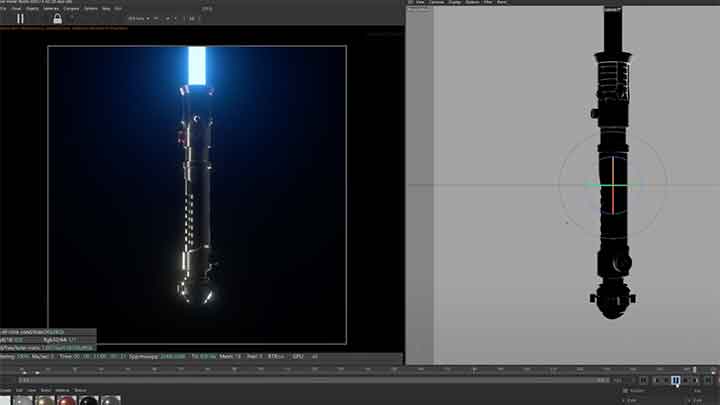
Task: Go to end of animation
Action: 708,380
